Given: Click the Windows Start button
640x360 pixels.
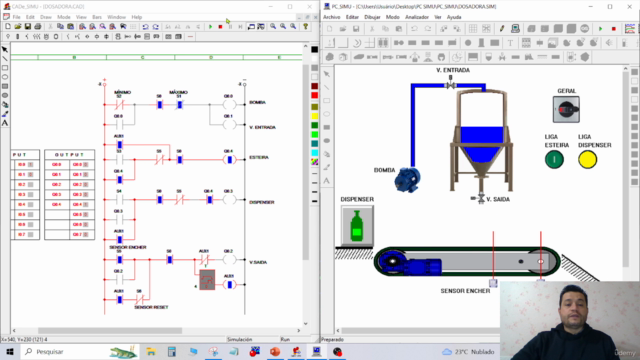Looking at the screenshot, I should (10, 351).
